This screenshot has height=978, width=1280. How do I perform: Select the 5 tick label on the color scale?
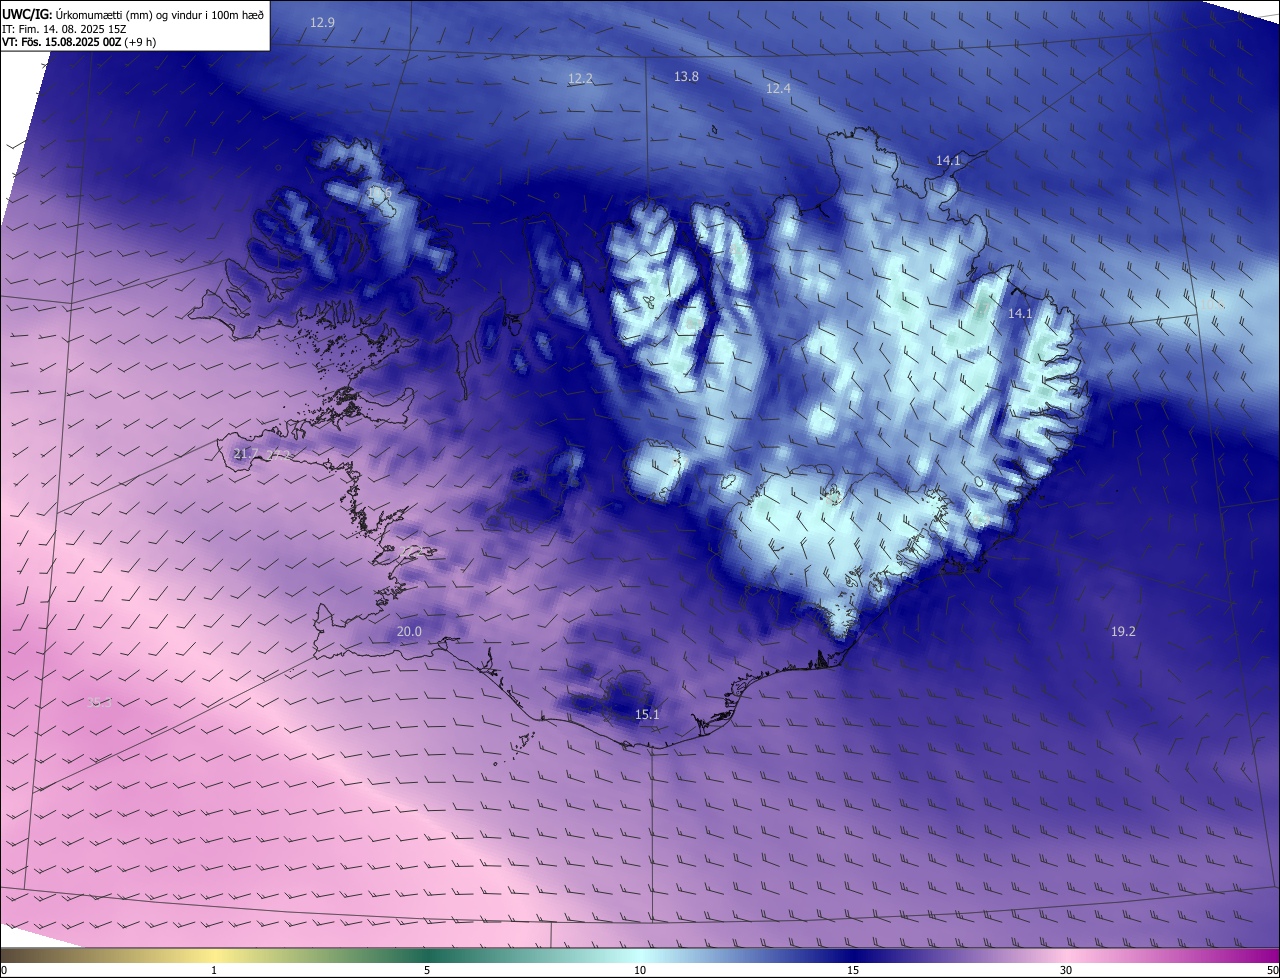427,970
